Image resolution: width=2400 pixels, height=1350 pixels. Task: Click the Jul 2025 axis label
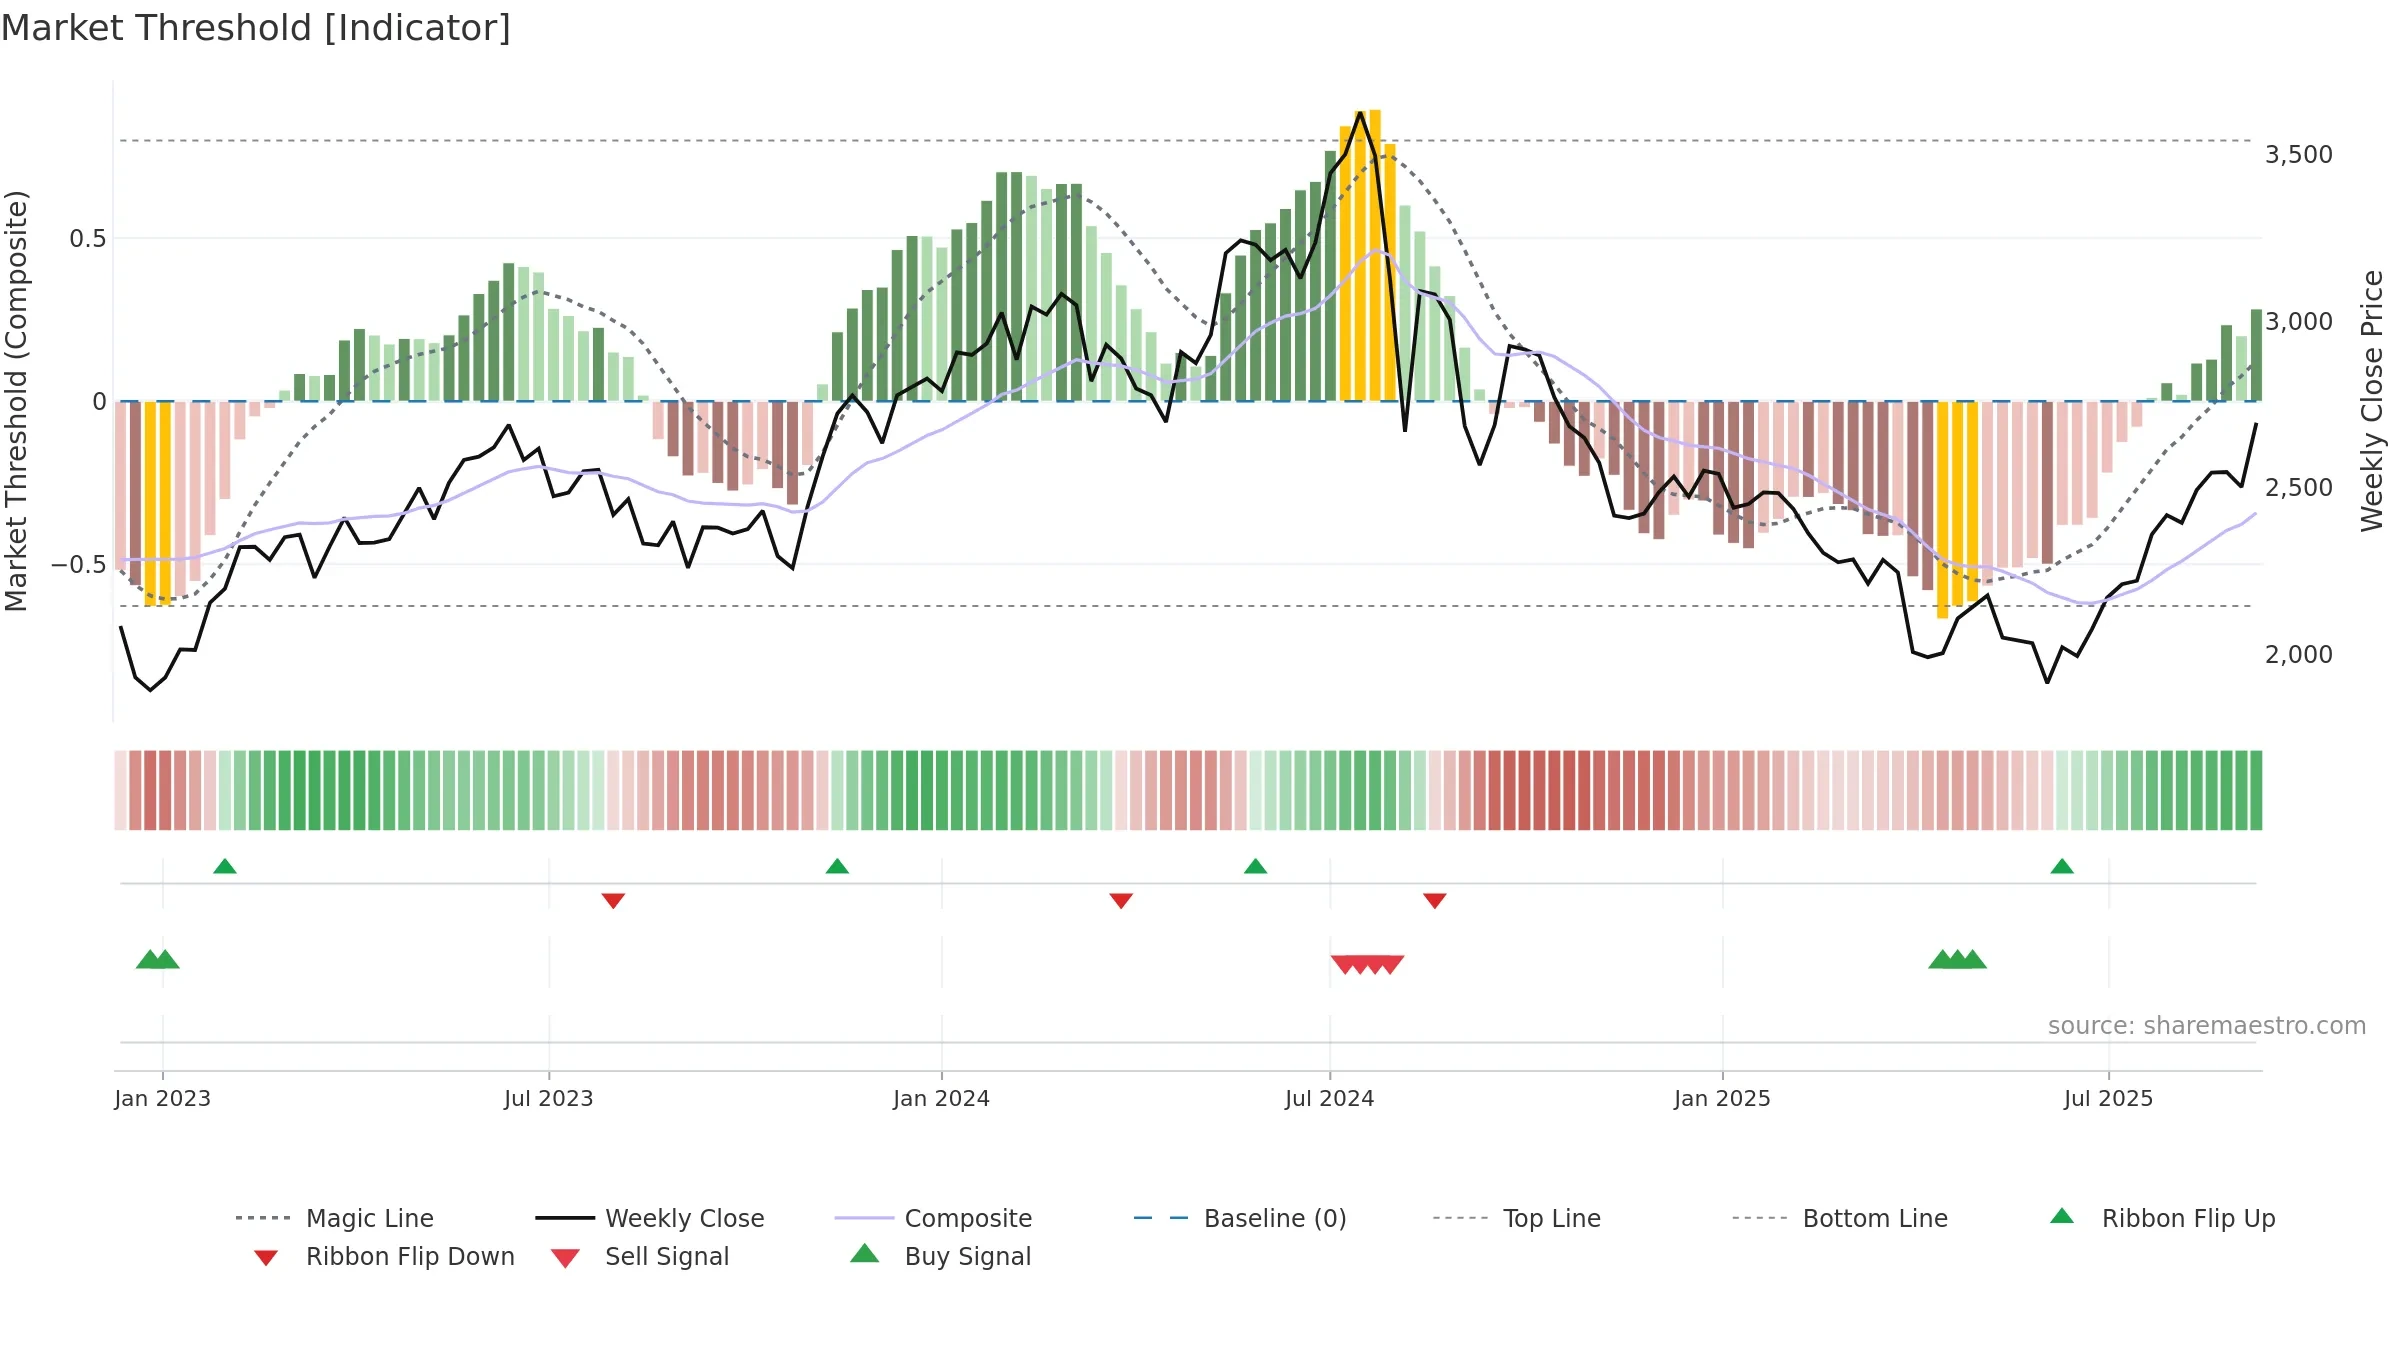(x=2108, y=1098)
